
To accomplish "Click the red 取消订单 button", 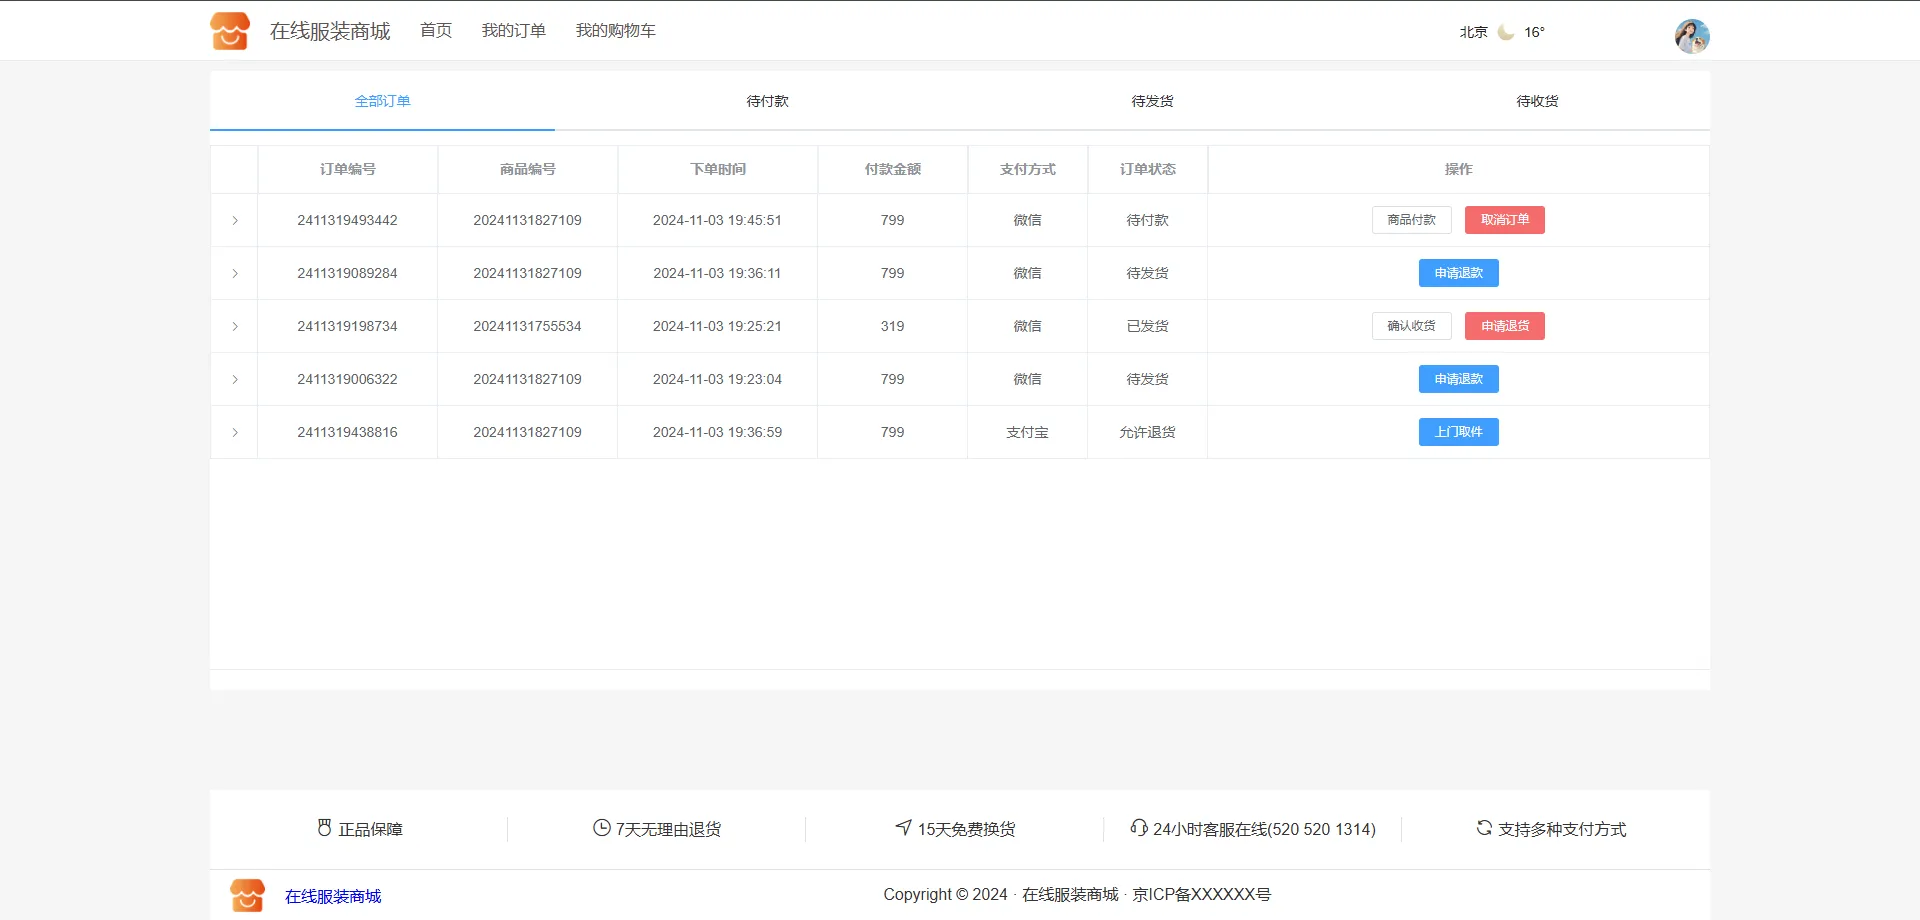I will tap(1504, 220).
